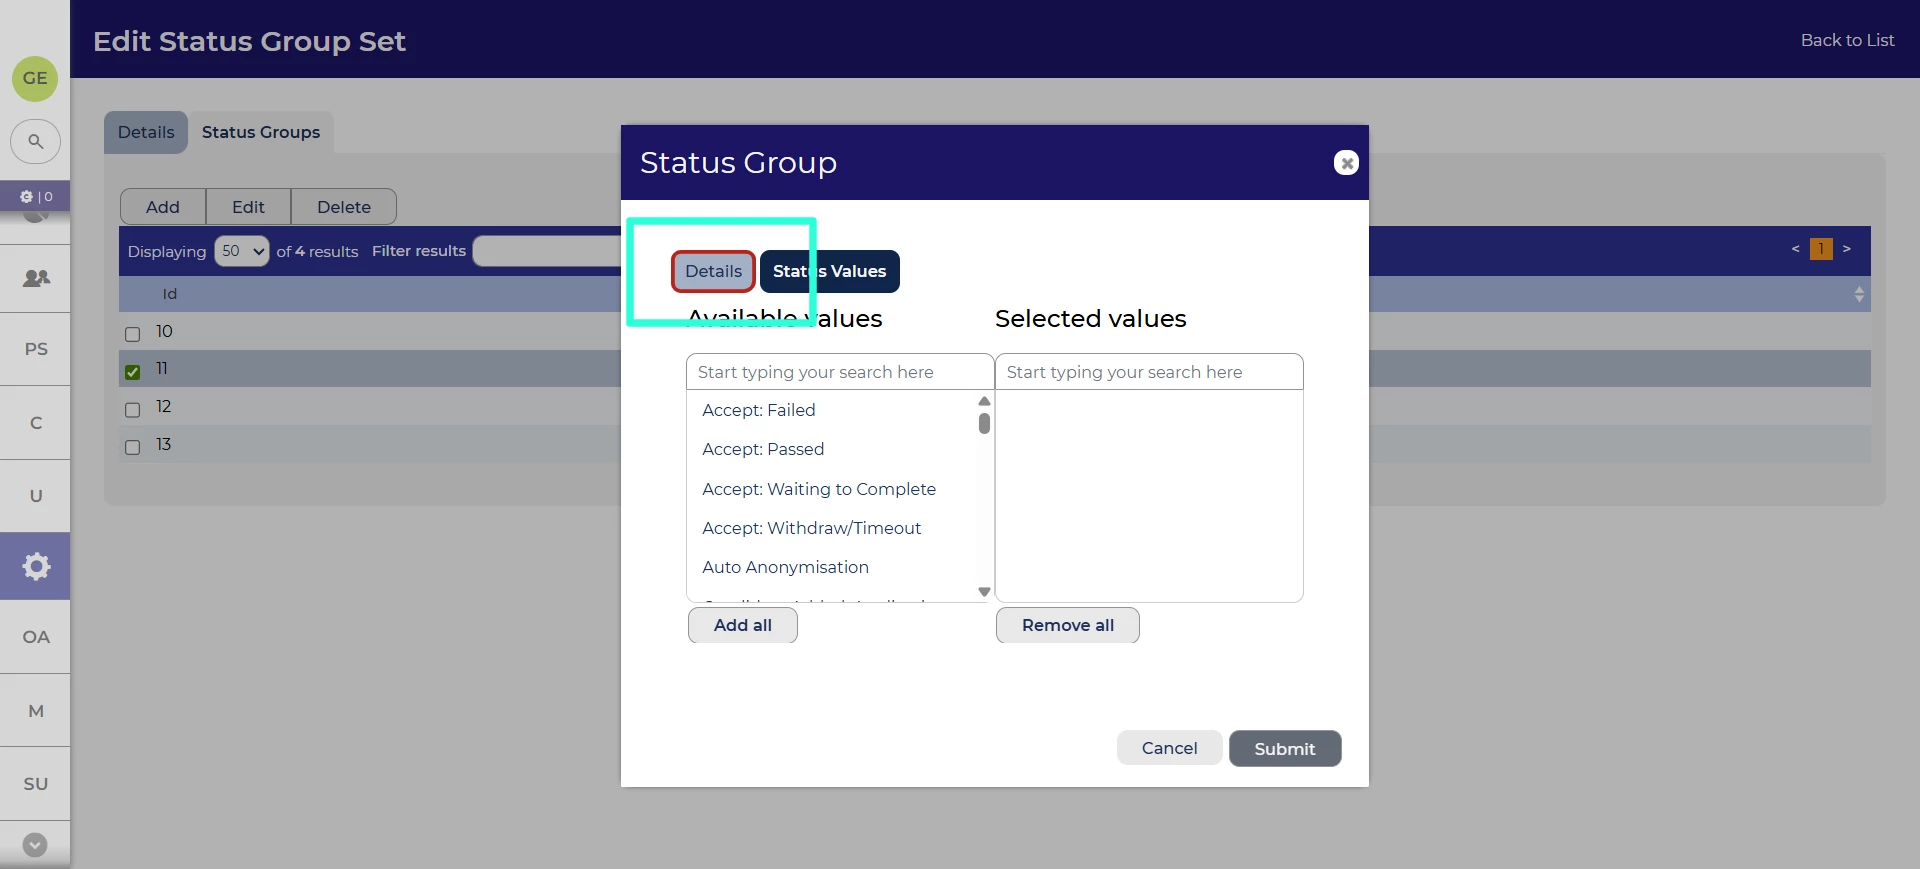Select the settings gear in sidebar
Screen dimensions: 1920x869
36,566
